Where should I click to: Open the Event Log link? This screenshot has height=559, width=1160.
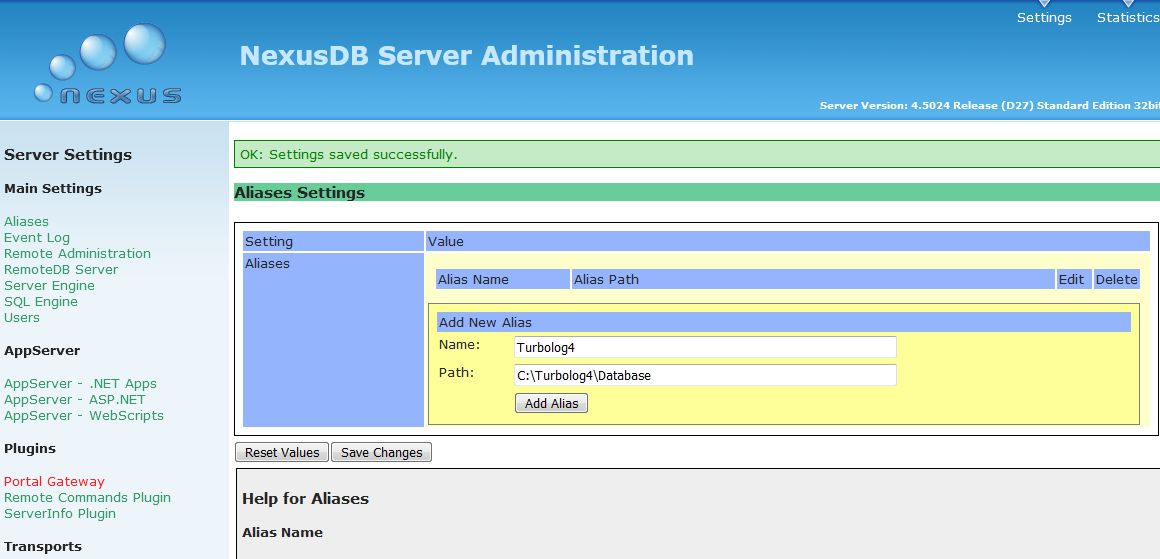pyautogui.click(x=37, y=237)
